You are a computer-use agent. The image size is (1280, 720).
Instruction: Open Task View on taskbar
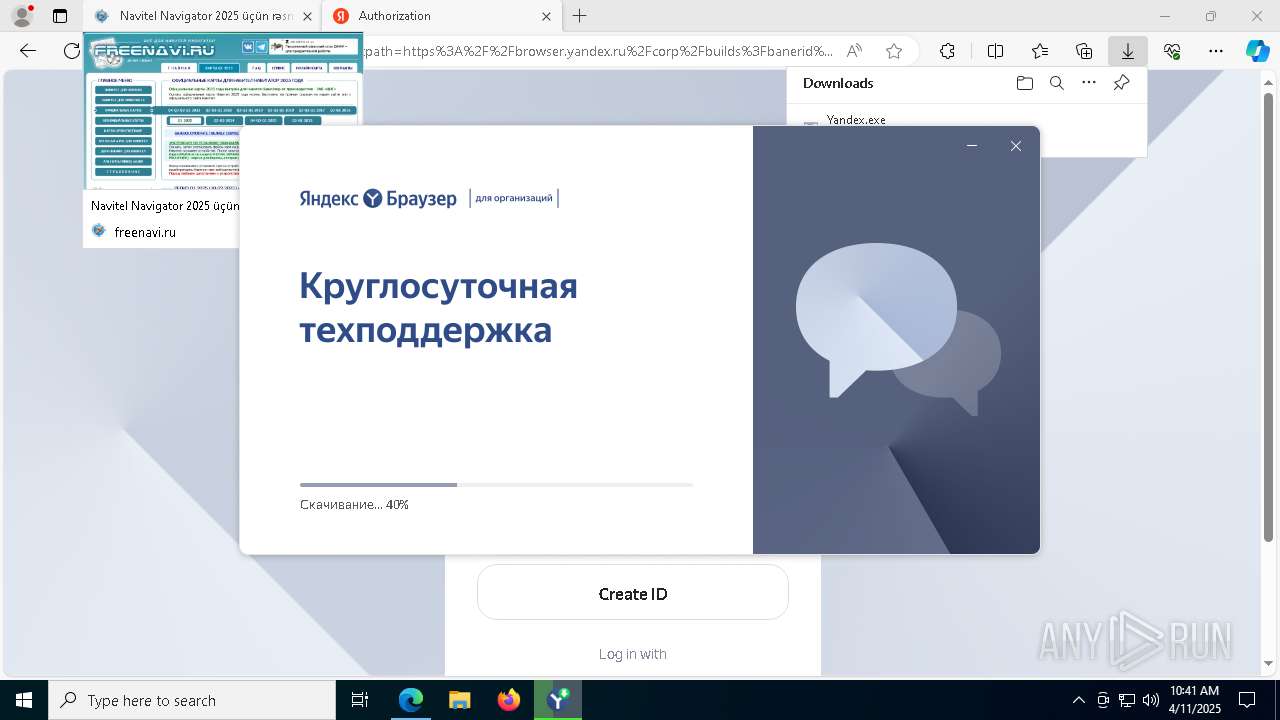360,700
